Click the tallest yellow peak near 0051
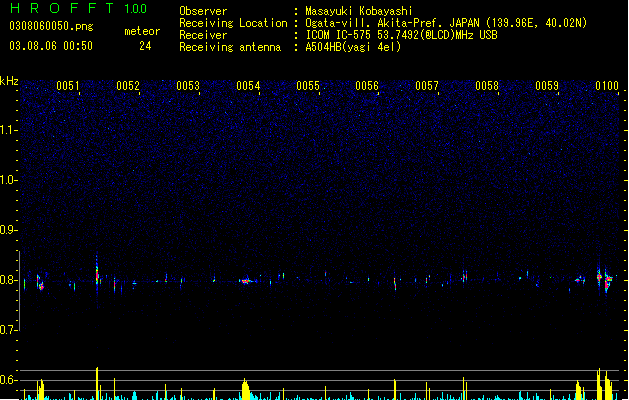Viewport: 629px width, 400px height. point(97,383)
